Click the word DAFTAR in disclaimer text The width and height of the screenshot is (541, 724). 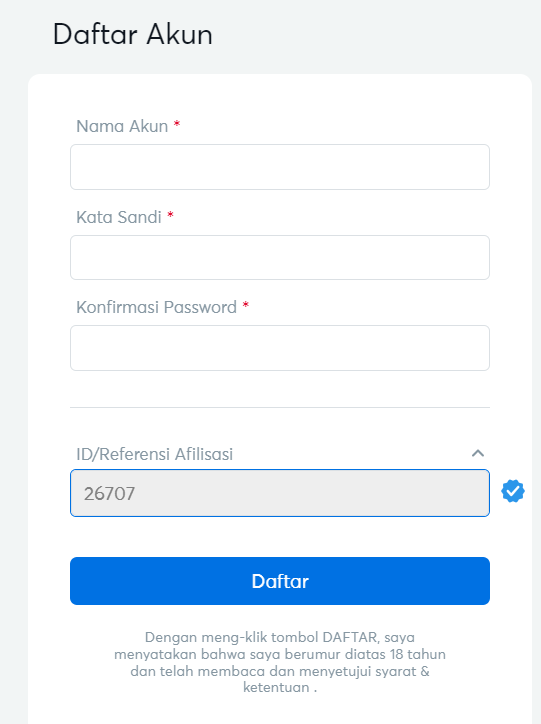click(351, 637)
